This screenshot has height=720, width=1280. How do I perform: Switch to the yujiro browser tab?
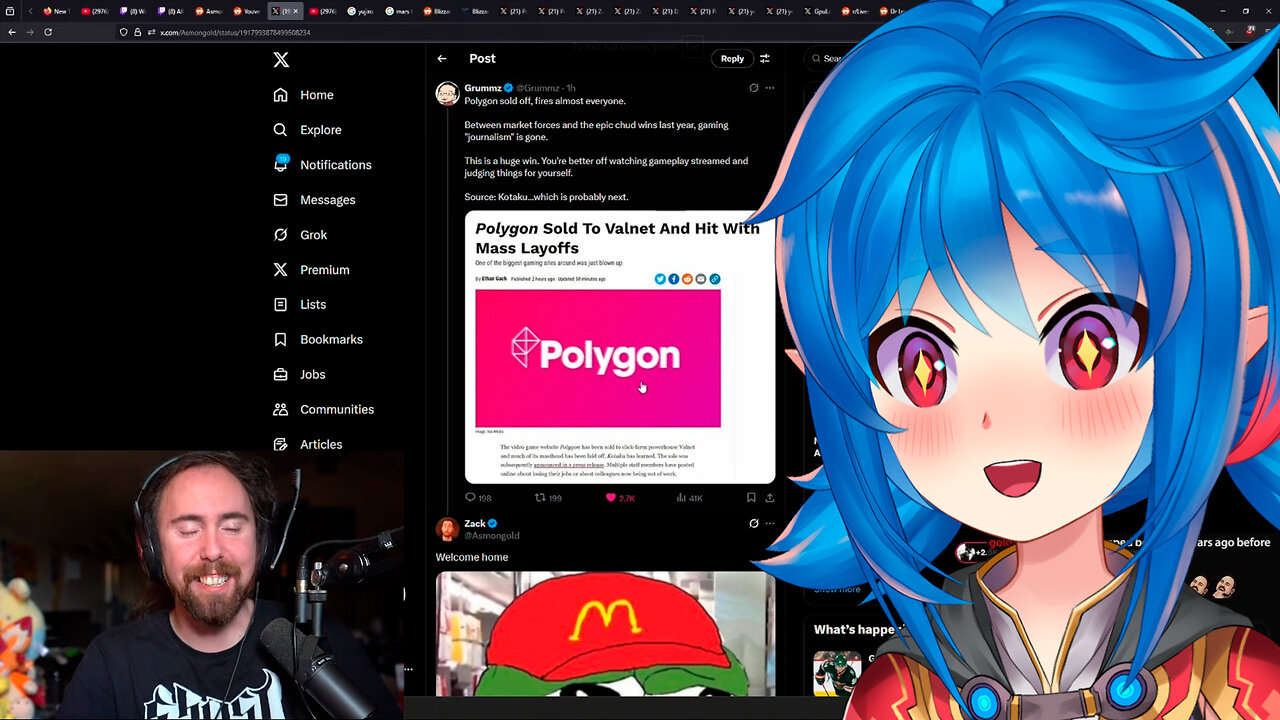click(x=361, y=11)
